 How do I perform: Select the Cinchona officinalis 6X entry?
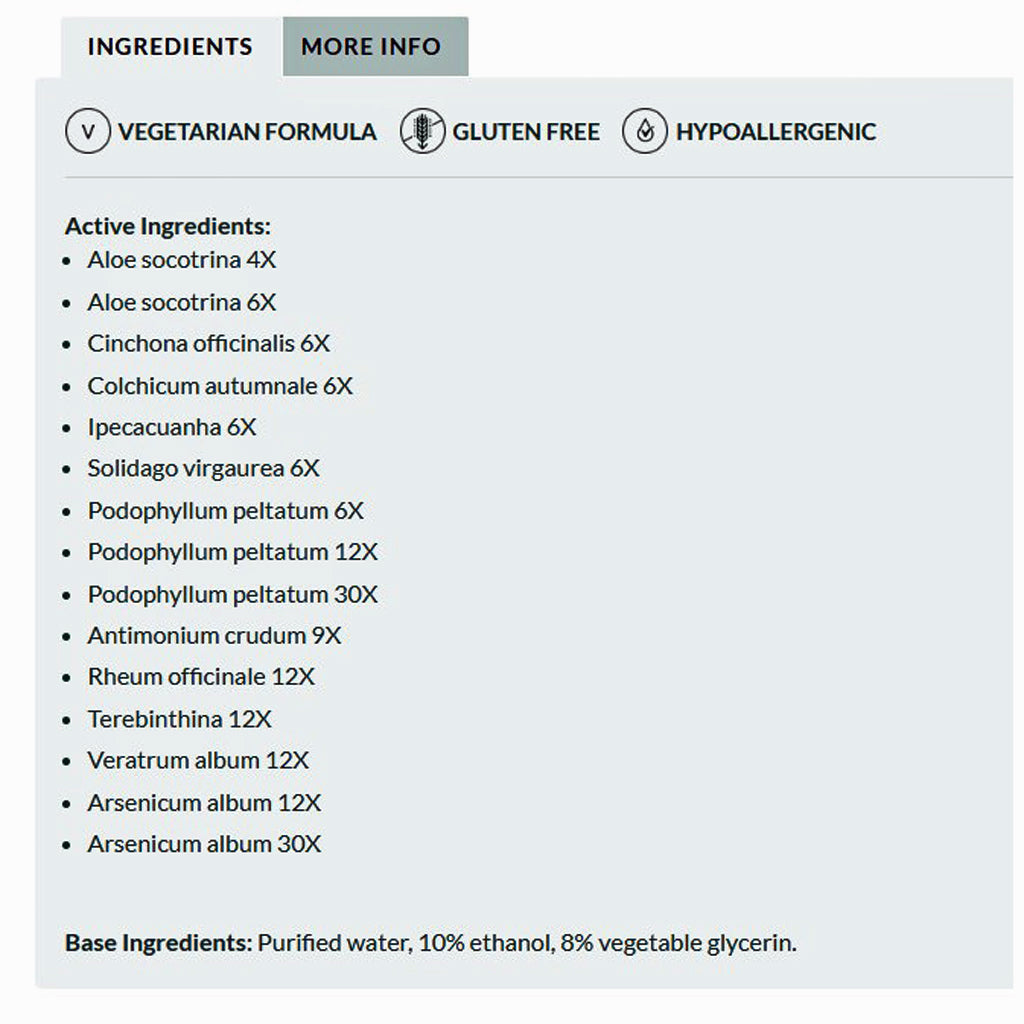coord(208,344)
